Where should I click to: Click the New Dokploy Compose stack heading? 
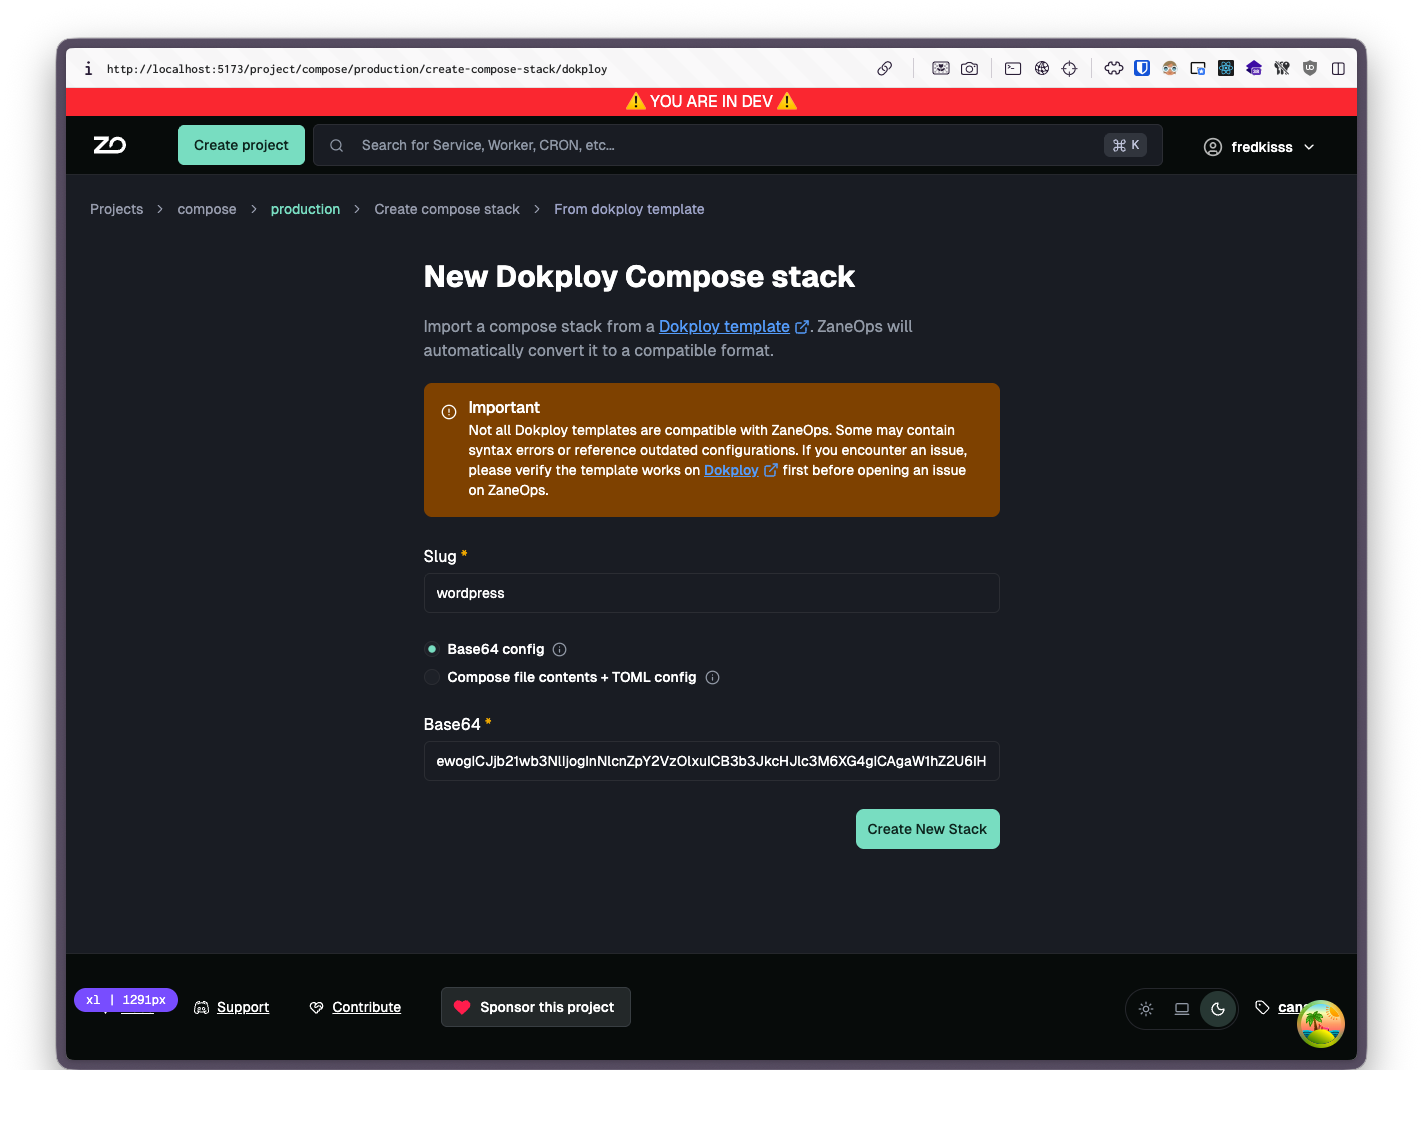[639, 278]
